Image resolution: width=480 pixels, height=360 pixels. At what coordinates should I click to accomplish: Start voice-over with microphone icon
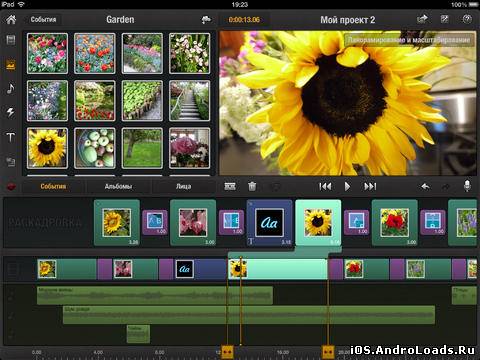click(x=467, y=186)
